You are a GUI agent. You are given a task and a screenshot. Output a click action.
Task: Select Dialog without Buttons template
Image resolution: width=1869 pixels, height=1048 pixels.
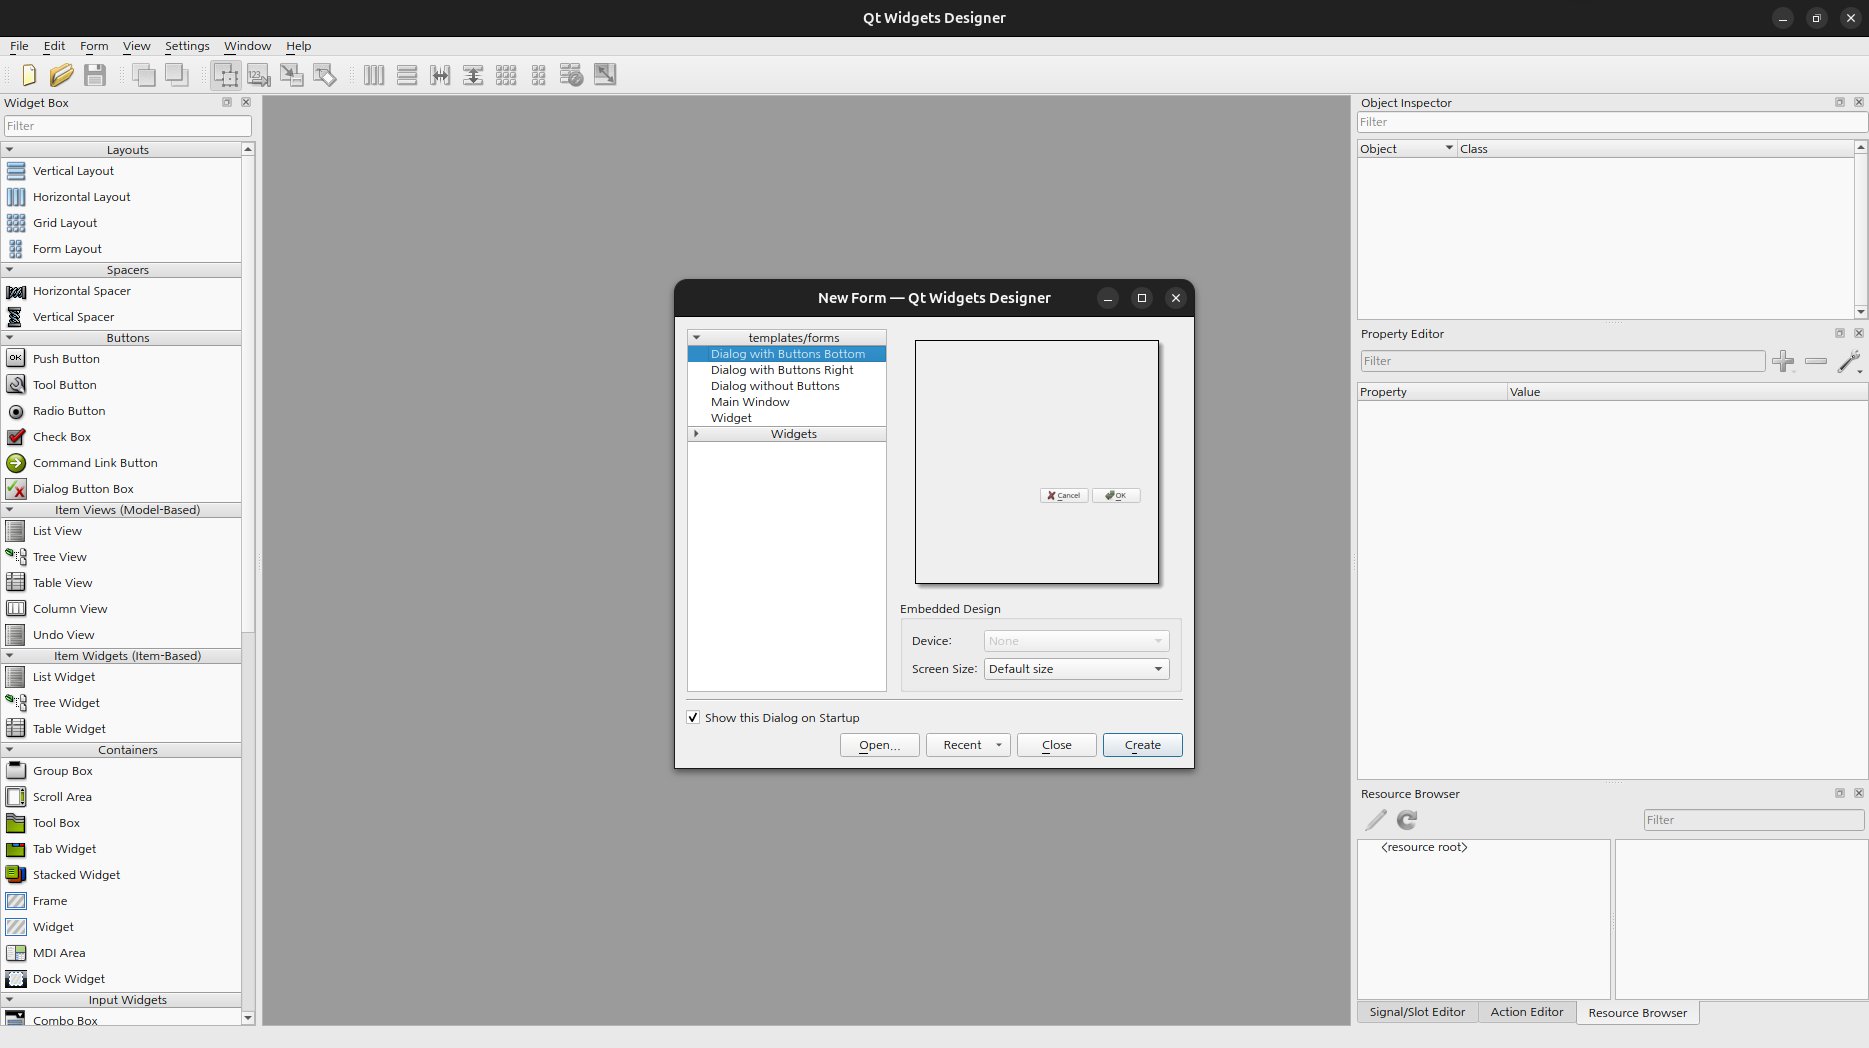tap(775, 386)
